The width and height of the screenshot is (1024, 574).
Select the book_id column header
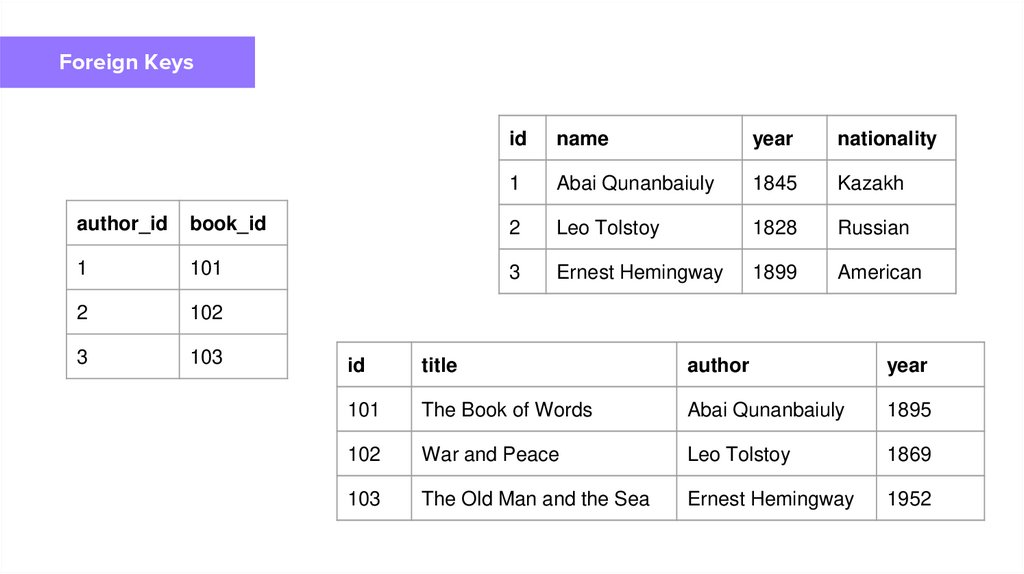point(232,223)
